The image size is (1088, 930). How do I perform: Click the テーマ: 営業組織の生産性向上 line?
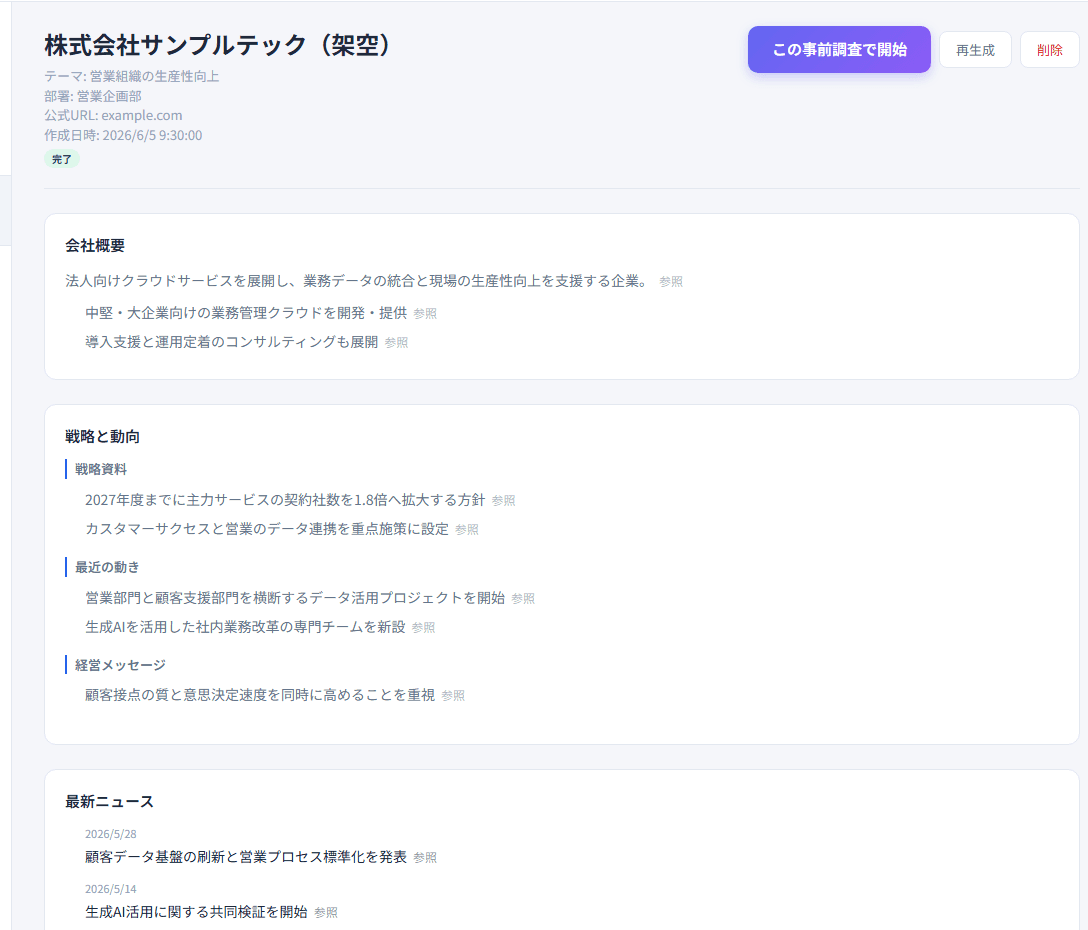tap(132, 76)
